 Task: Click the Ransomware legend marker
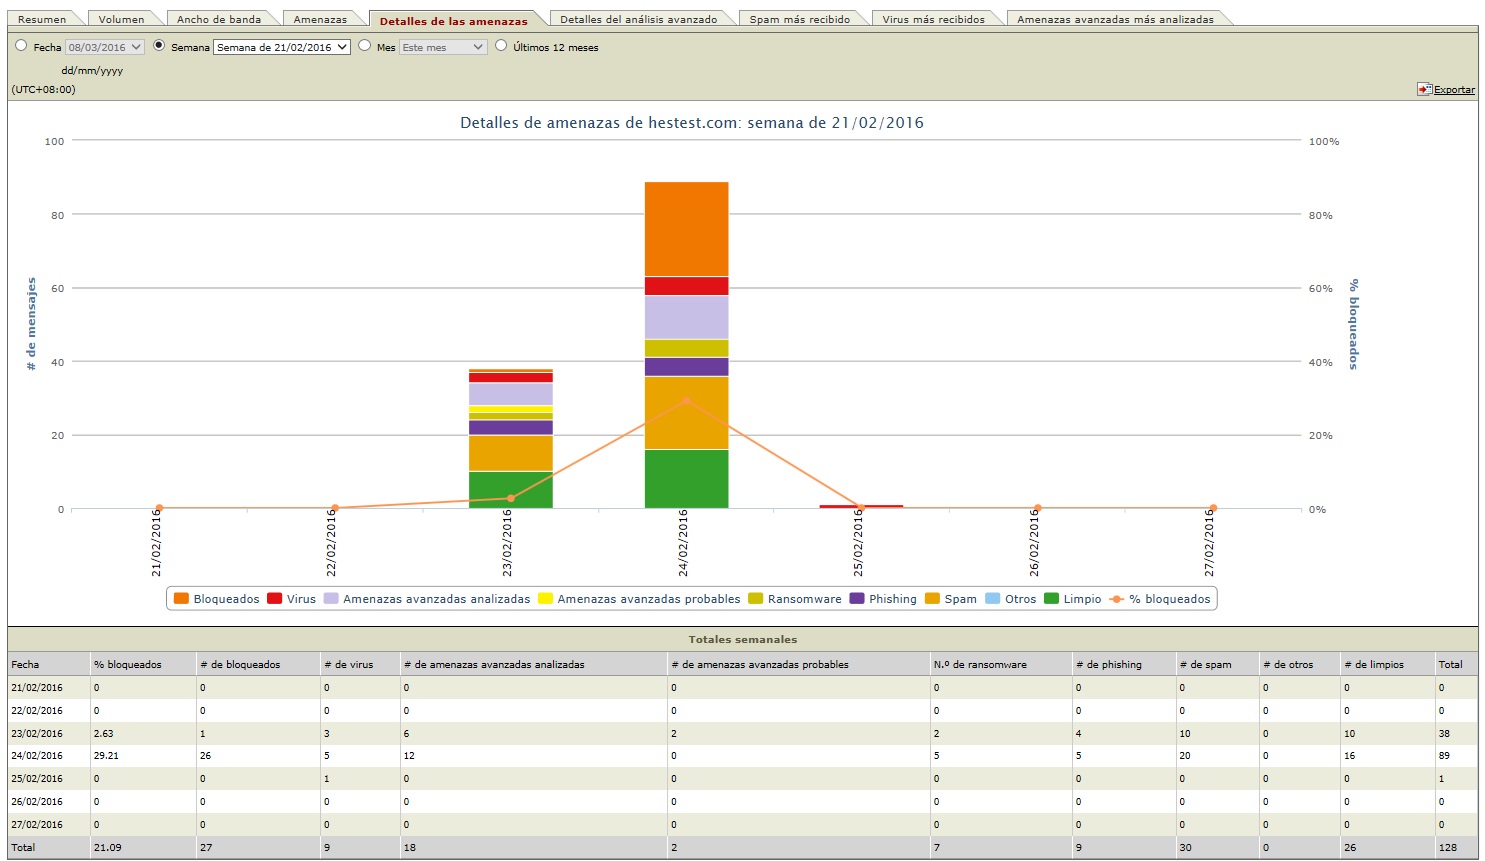[755, 599]
